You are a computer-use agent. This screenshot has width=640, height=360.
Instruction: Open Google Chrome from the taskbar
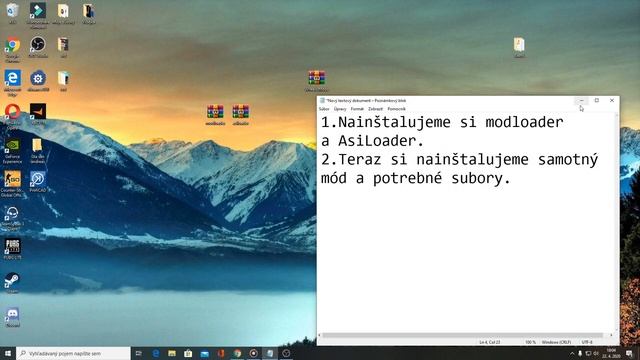tap(237, 353)
